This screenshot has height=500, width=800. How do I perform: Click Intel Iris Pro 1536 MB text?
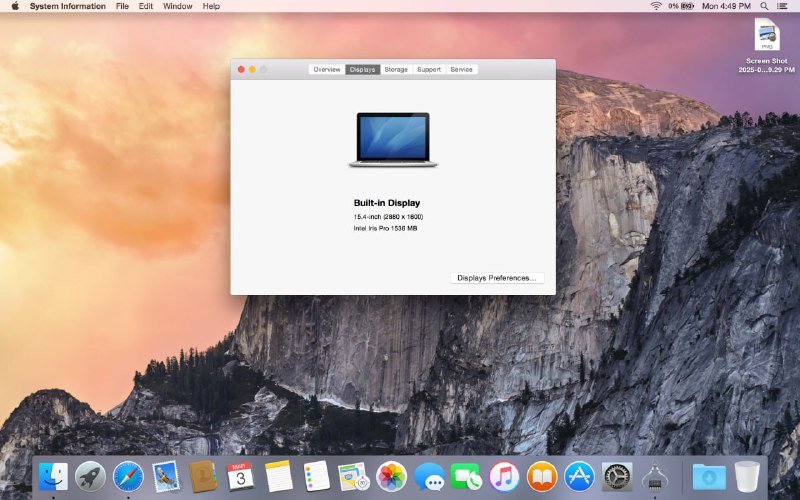coord(385,228)
